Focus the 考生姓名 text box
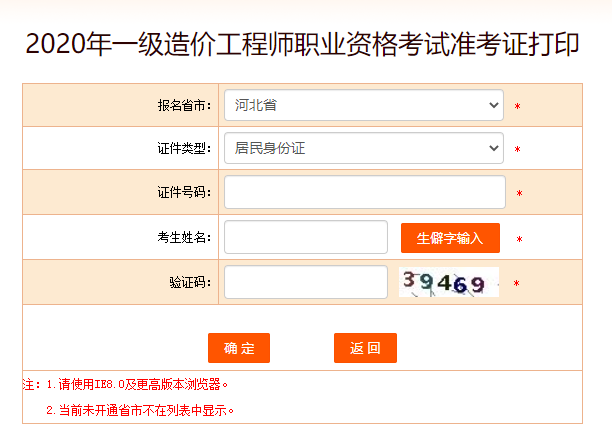The height and width of the screenshot is (445, 612). [305, 238]
